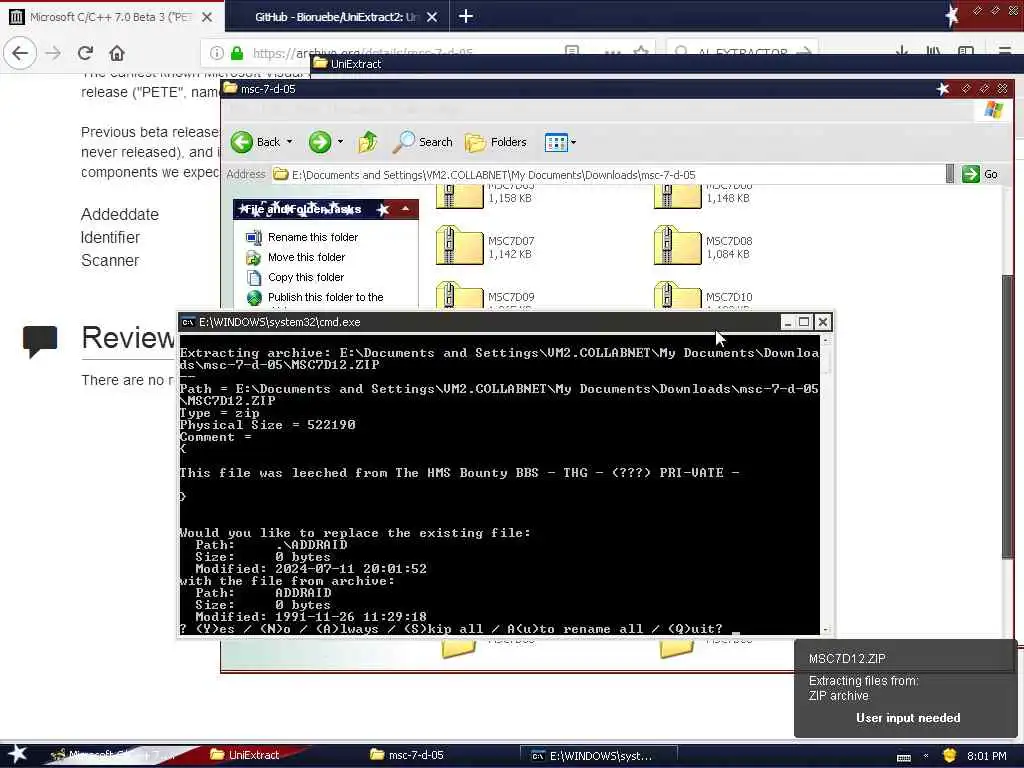
Task: Click Explorer Back button
Action: click(x=255, y=142)
